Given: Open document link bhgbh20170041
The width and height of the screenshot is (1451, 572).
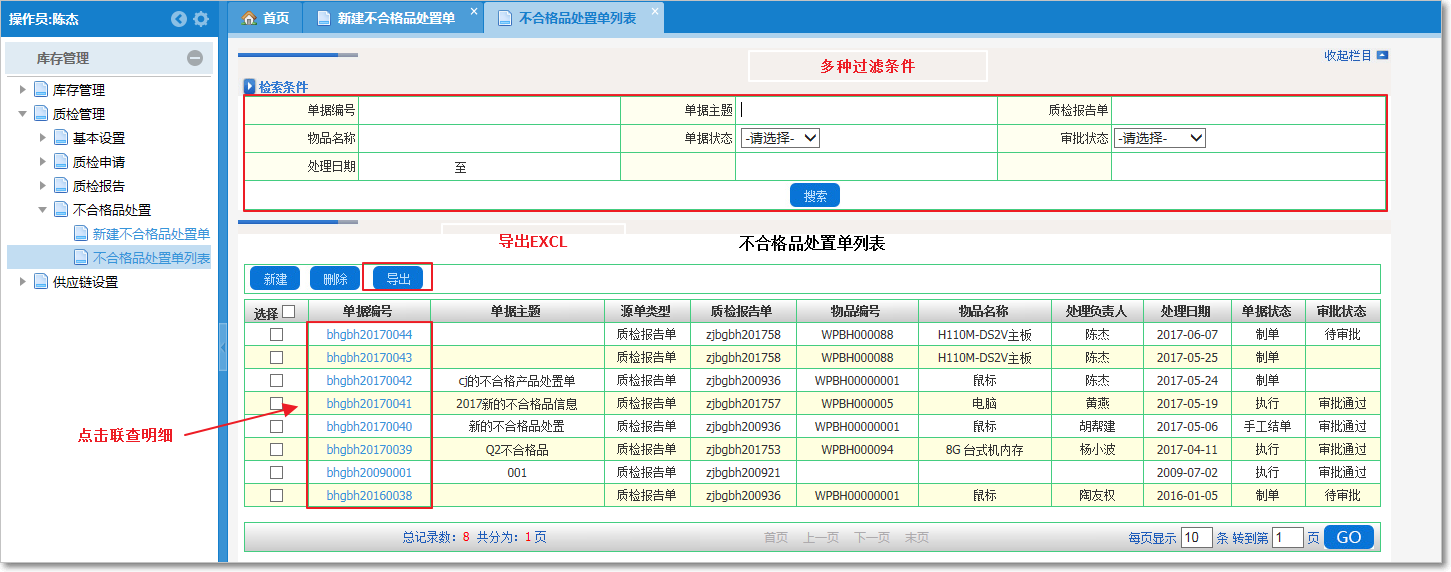Looking at the screenshot, I should point(369,404).
